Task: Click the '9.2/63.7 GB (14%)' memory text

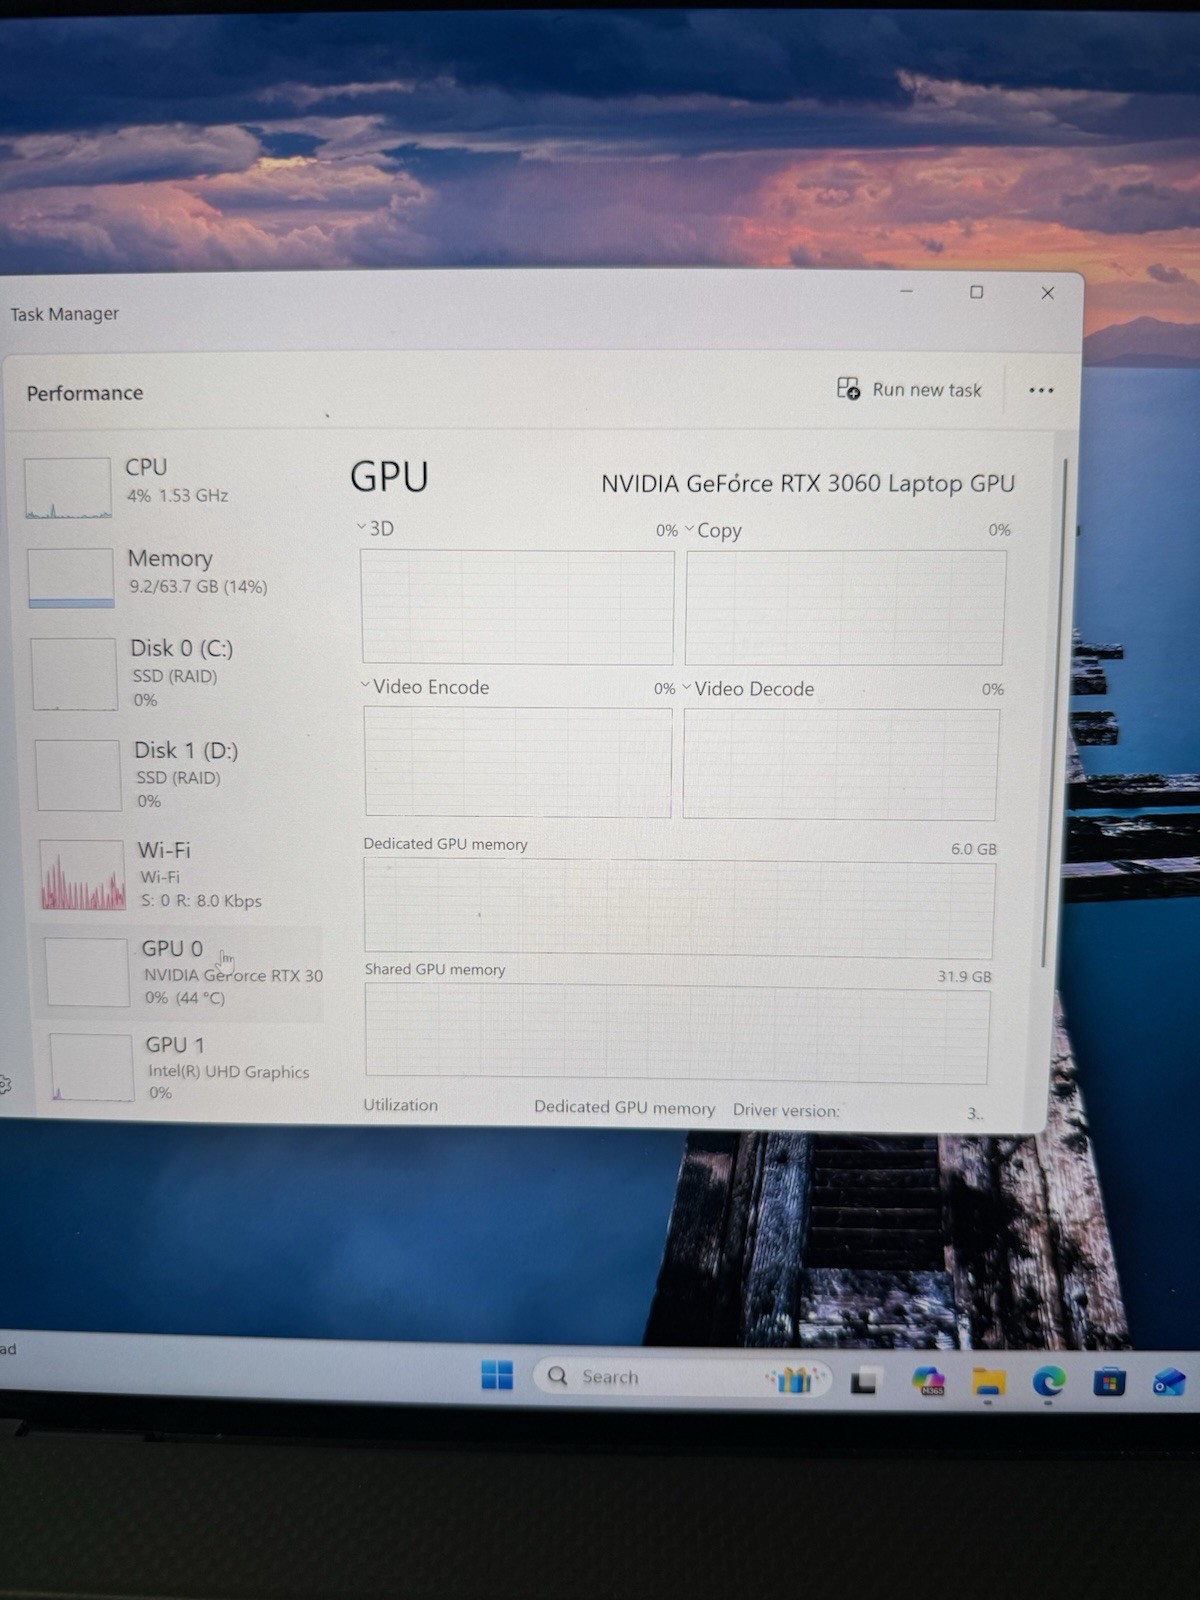Action: (198, 587)
